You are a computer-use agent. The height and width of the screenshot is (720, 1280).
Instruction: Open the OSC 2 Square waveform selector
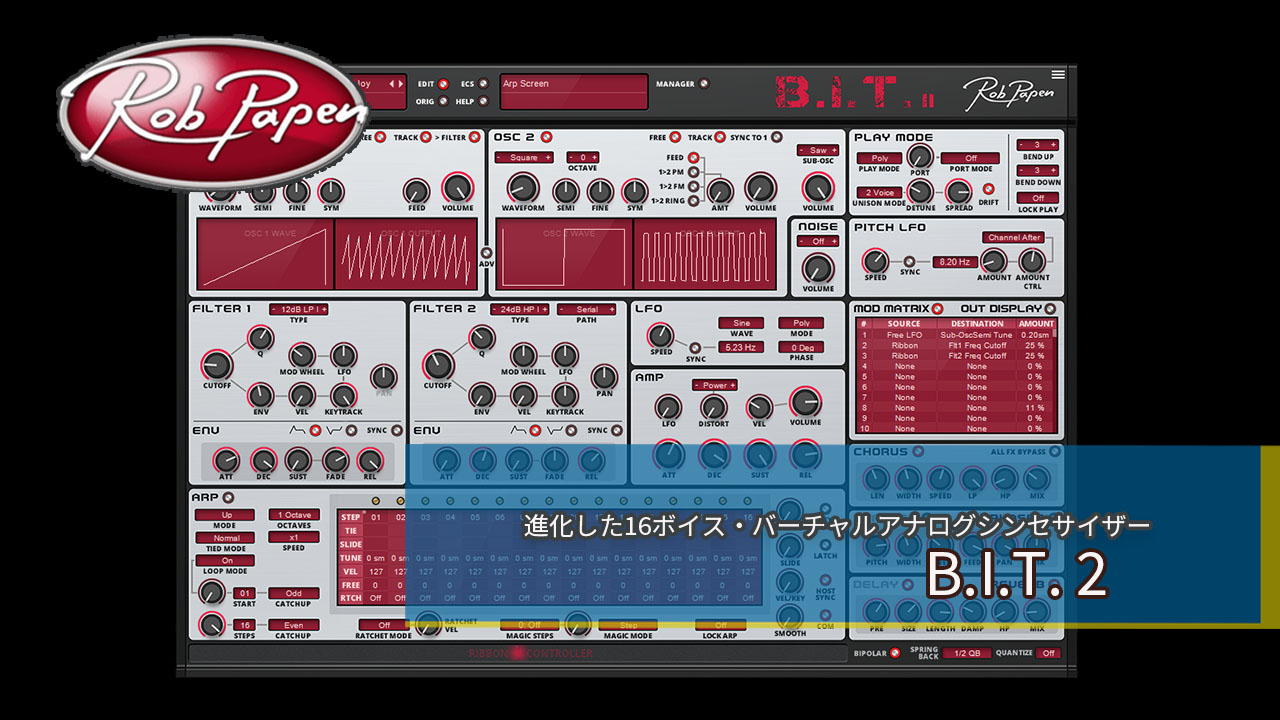click(x=523, y=157)
